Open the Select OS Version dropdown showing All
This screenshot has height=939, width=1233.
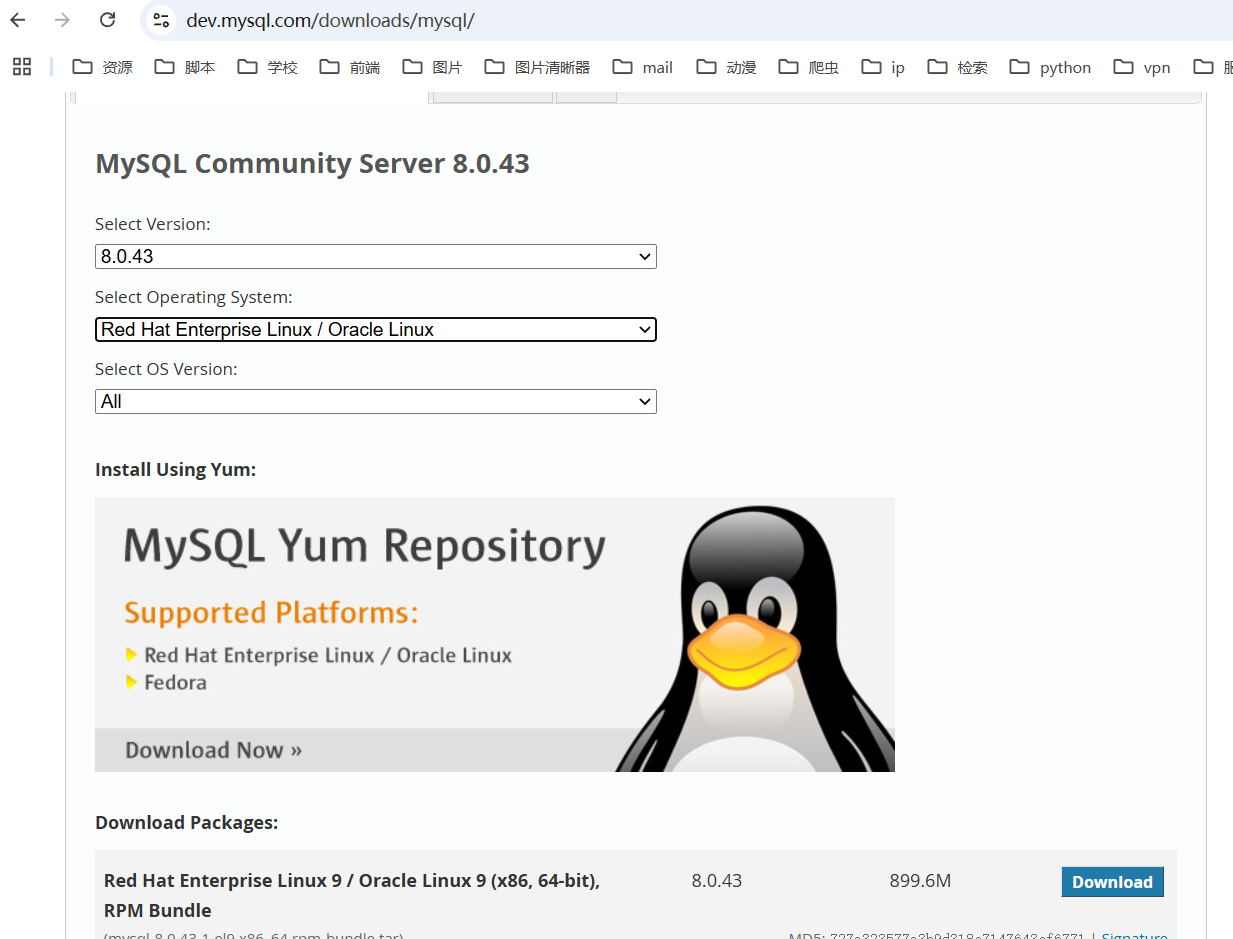point(375,401)
